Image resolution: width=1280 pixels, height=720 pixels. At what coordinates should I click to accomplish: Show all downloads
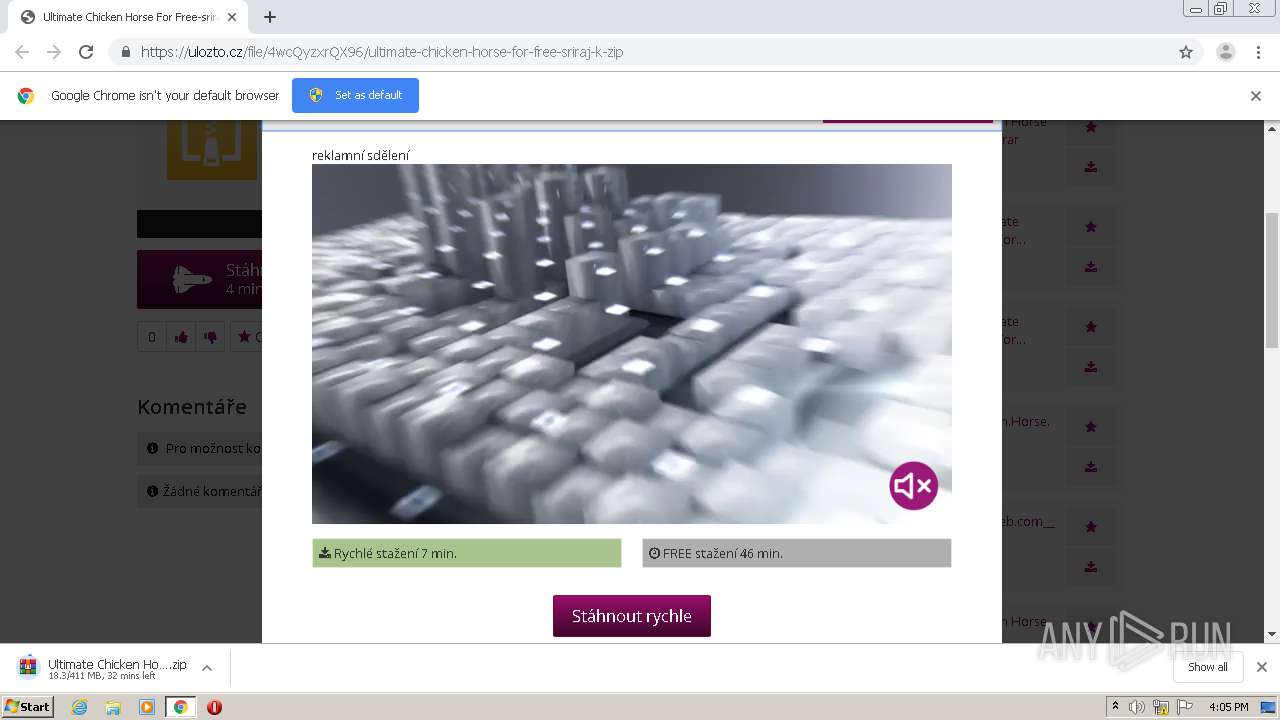1208,667
